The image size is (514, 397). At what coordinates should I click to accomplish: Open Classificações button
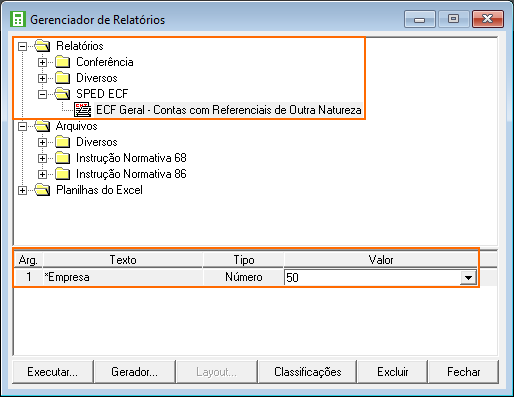308,372
